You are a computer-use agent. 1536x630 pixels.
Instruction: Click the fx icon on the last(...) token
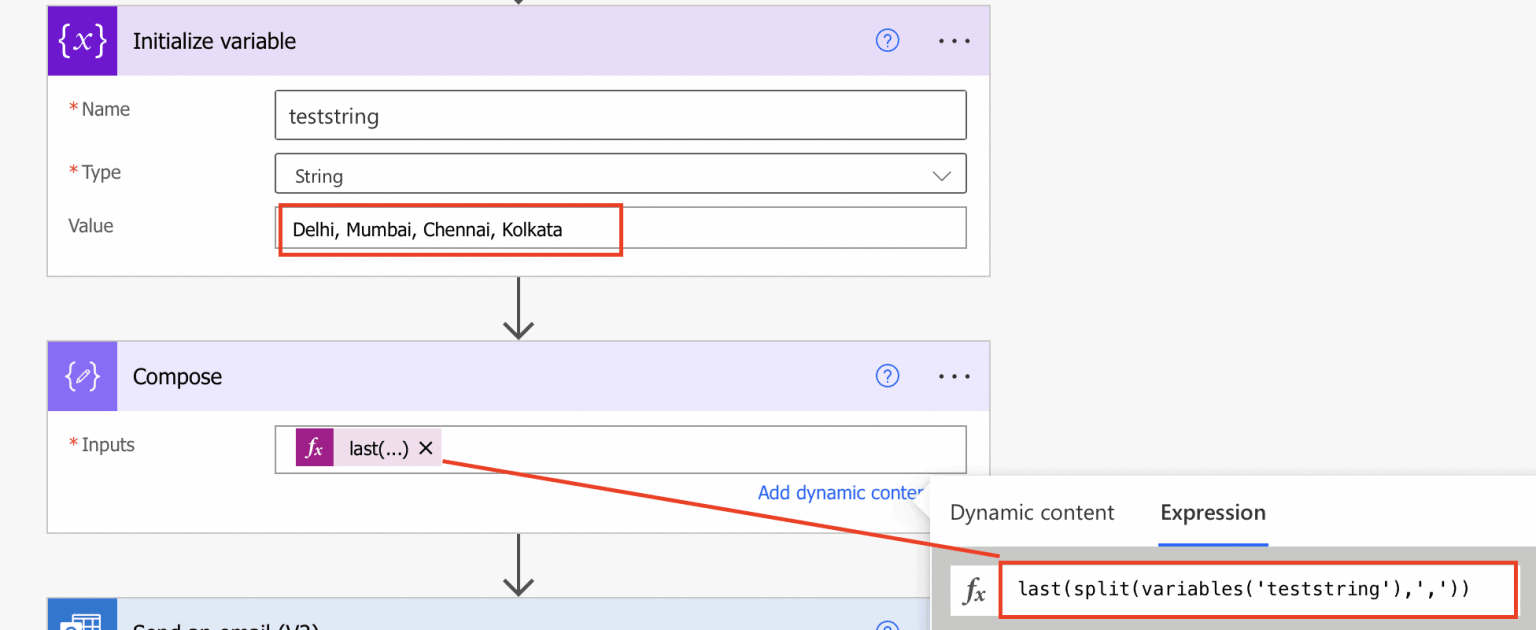(x=315, y=448)
